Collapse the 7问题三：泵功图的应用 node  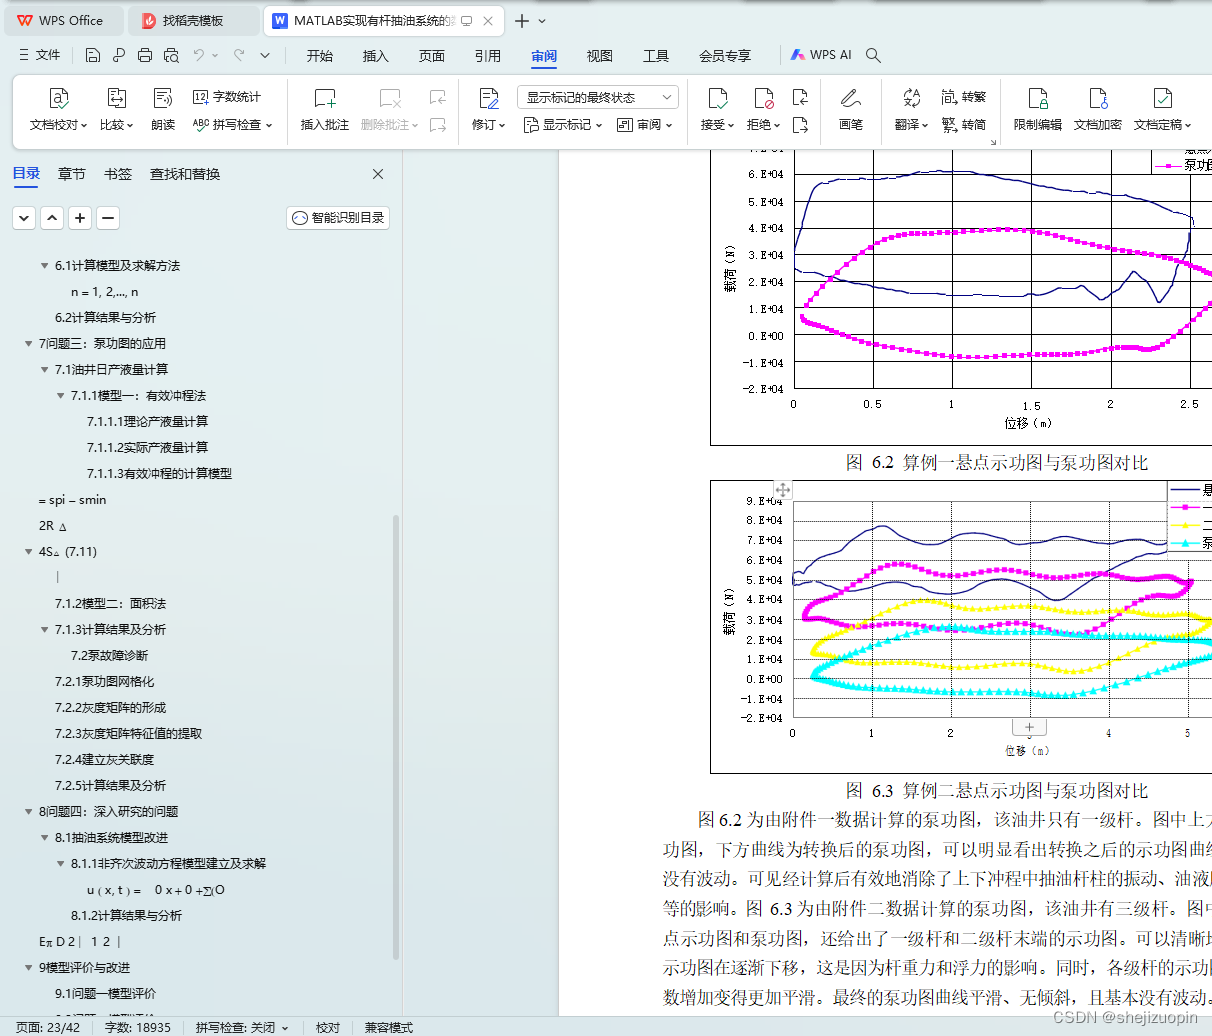[28, 344]
